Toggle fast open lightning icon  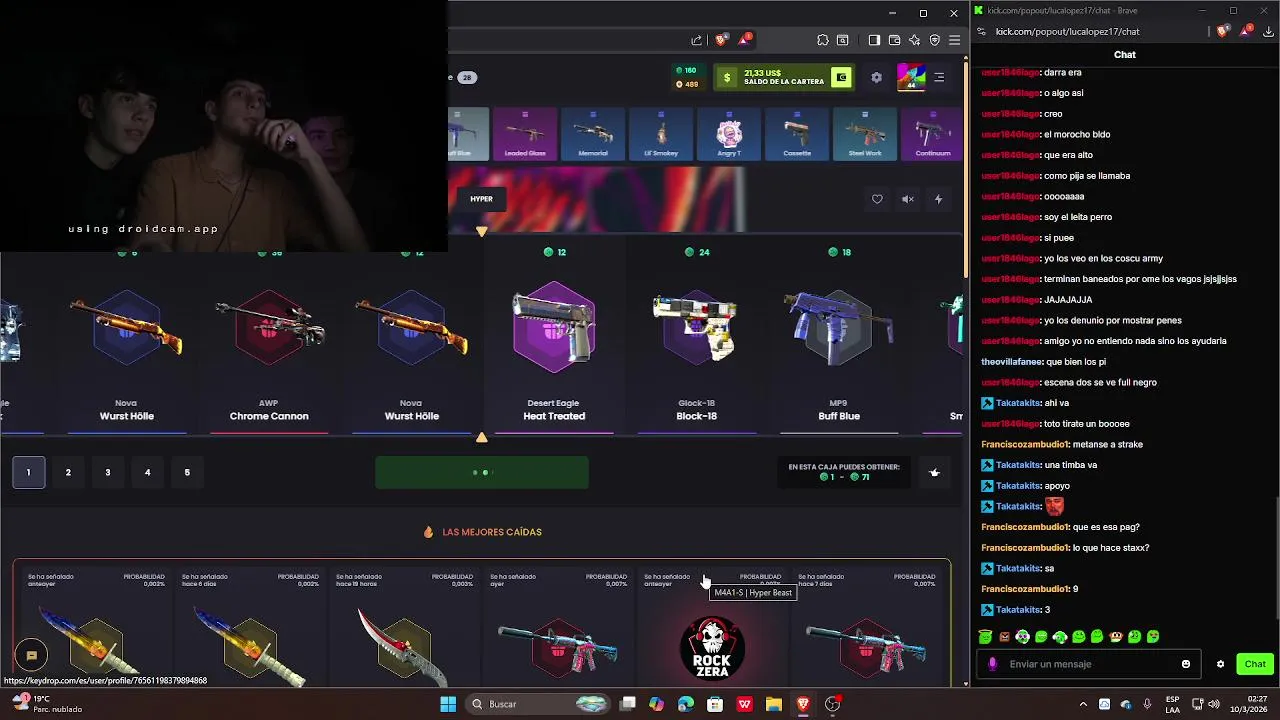pyautogui.click(x=938, y=199)
